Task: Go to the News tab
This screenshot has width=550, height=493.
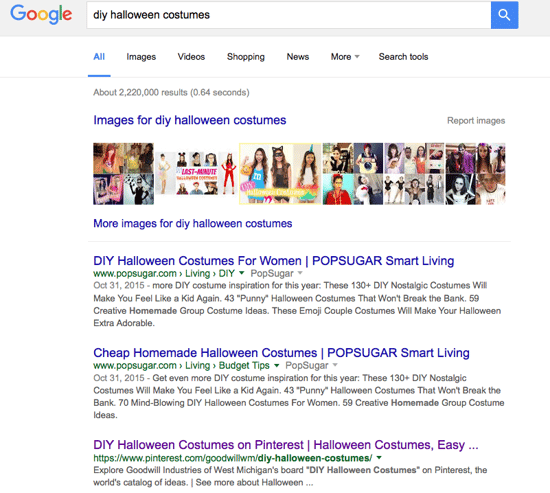Action: coord(298,56)
